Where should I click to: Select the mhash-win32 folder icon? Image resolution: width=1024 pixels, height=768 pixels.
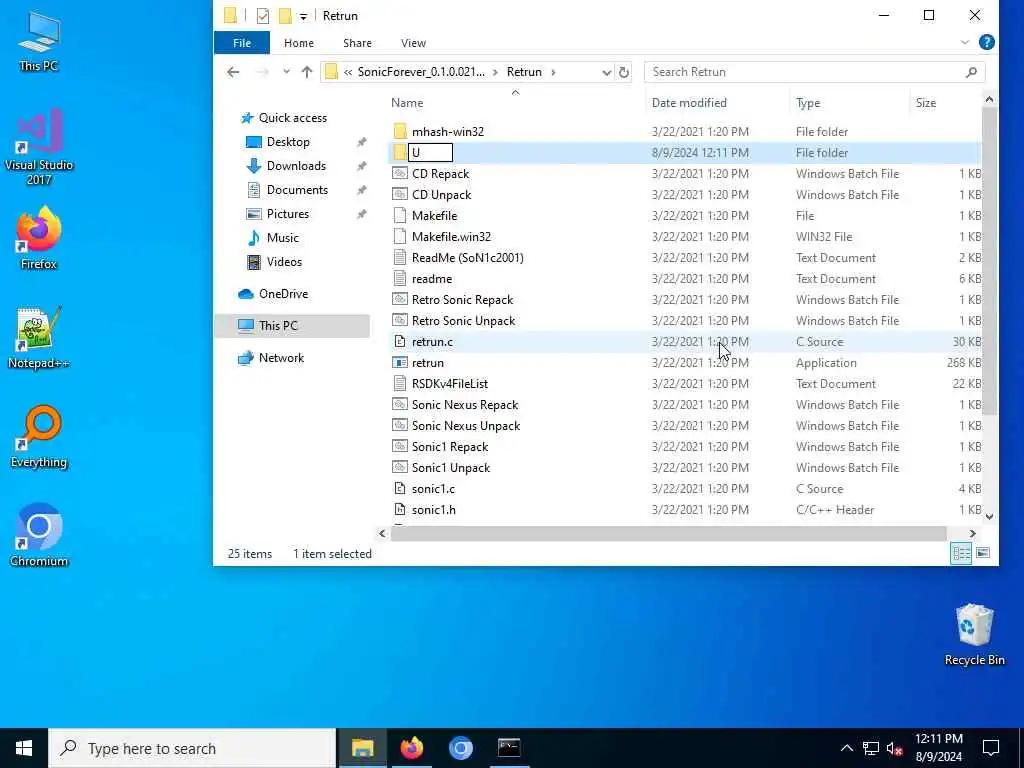pyautogui.click(x=400, y=132)
